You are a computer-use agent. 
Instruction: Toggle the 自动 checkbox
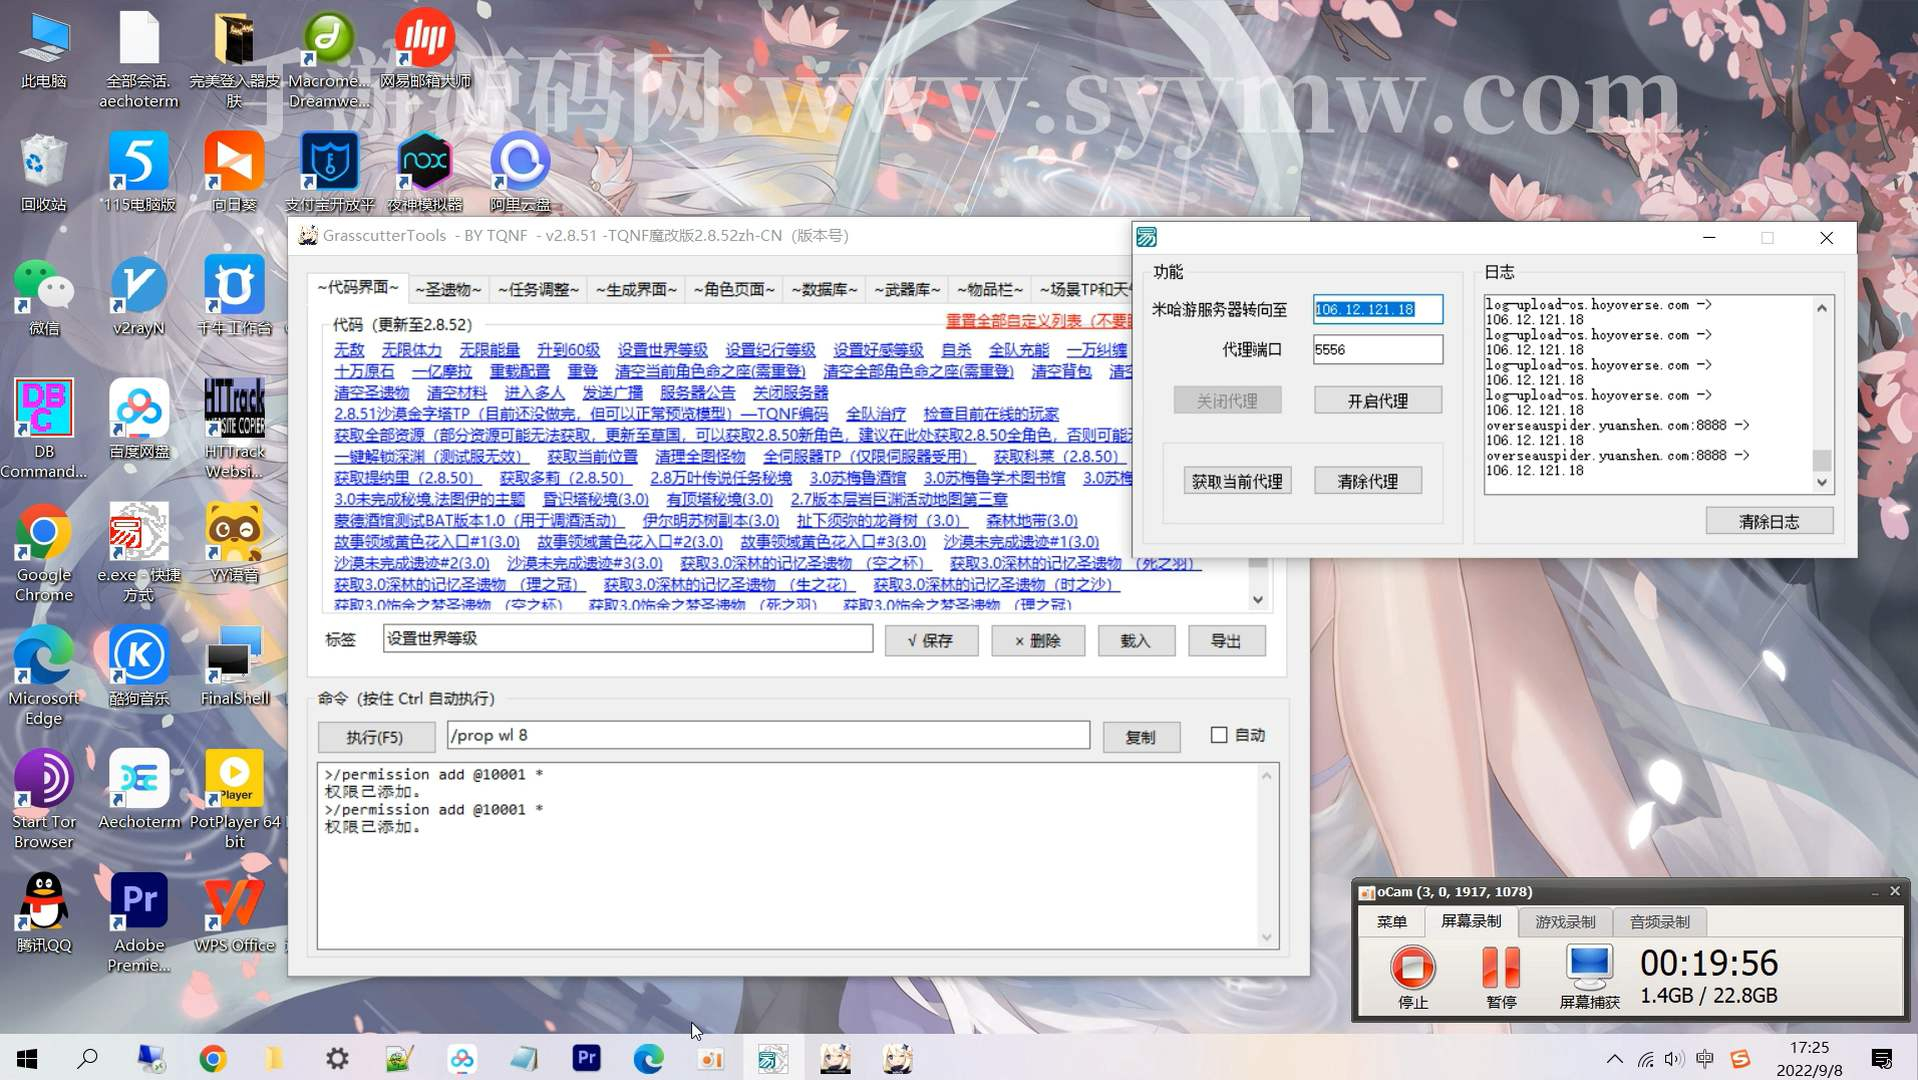coord(1219,735)
